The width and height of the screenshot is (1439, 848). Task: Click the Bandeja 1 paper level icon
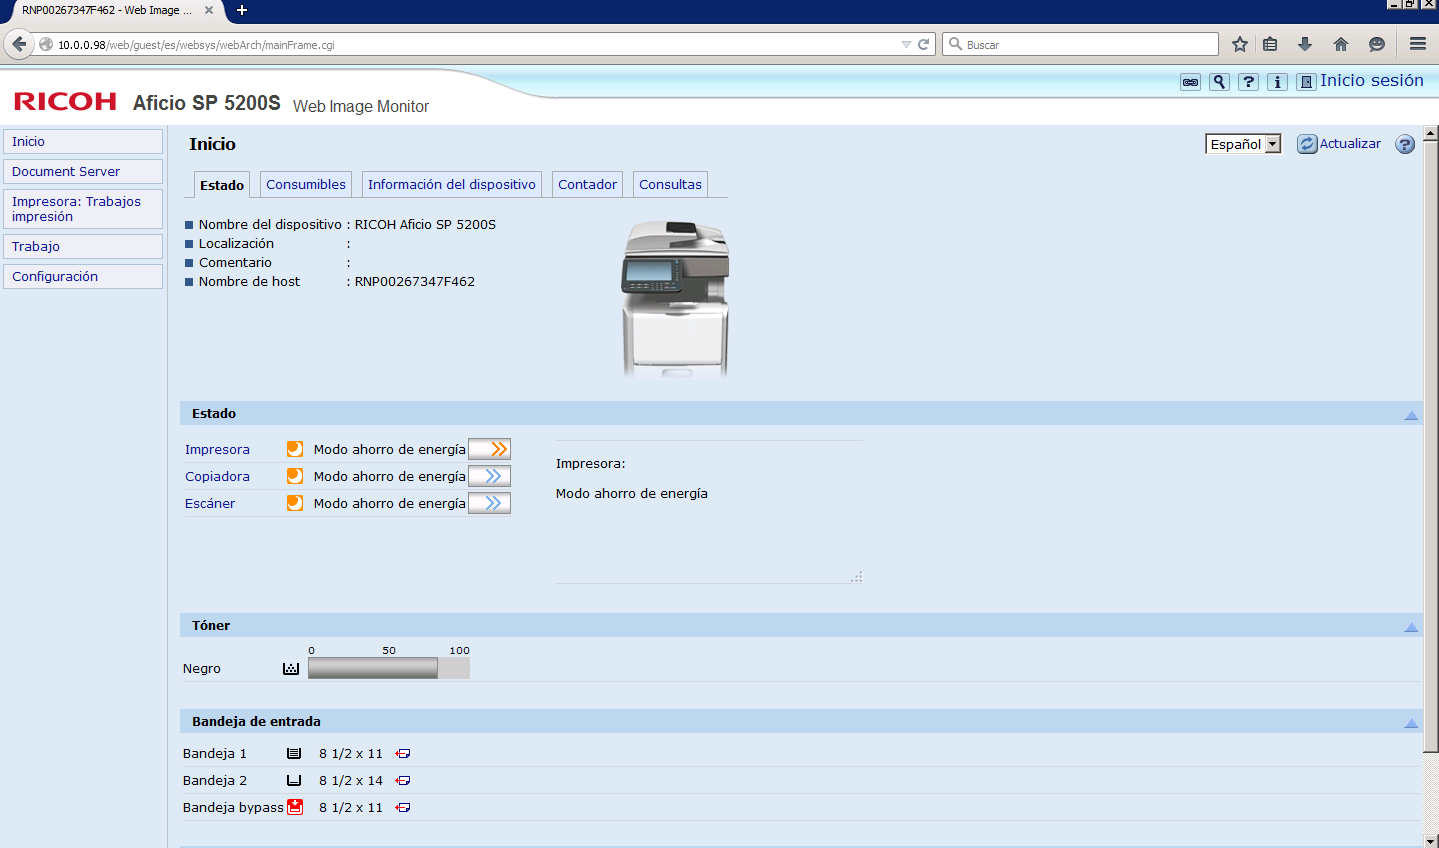pos(294,753)
